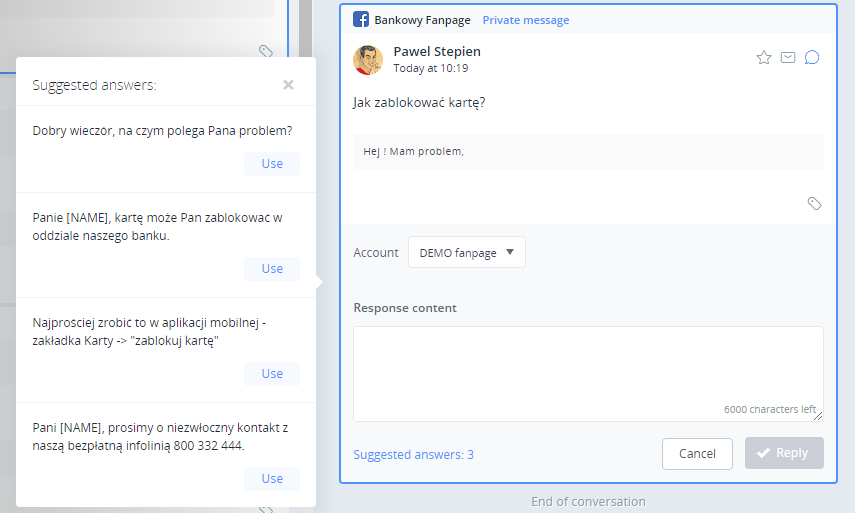
Task: Click Pawel Stepien's avatar picture
Action: [x=368, y=60]
